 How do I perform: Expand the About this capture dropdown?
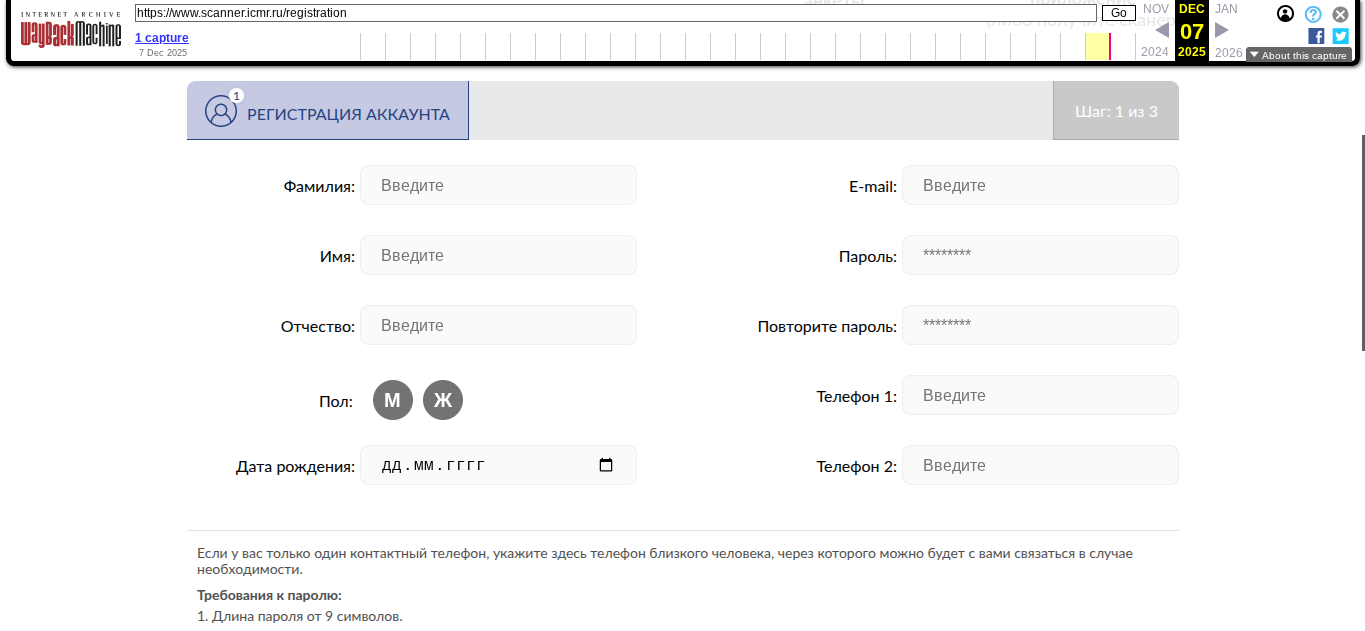(1299, 55)
